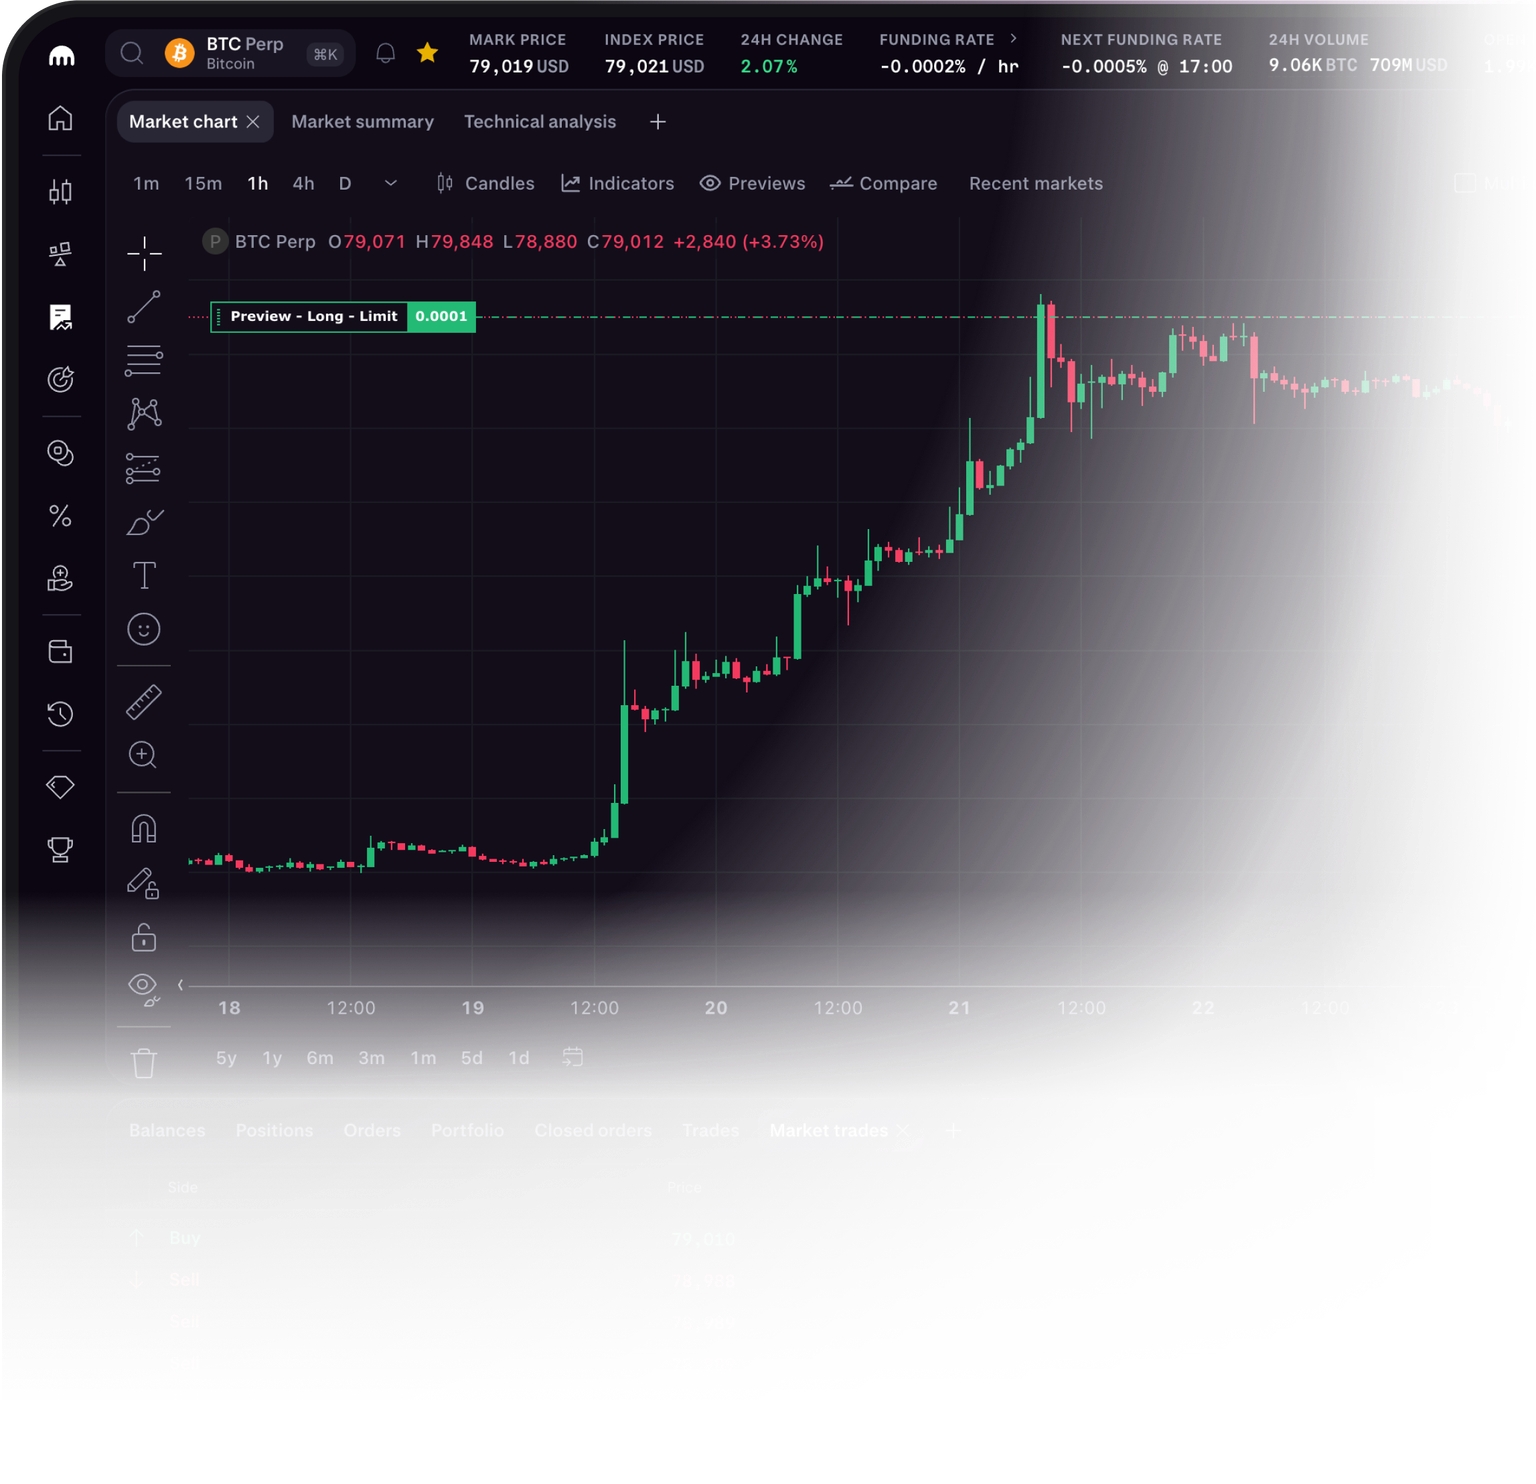
Task: Click the Compare button
Action: click(884, 183)
